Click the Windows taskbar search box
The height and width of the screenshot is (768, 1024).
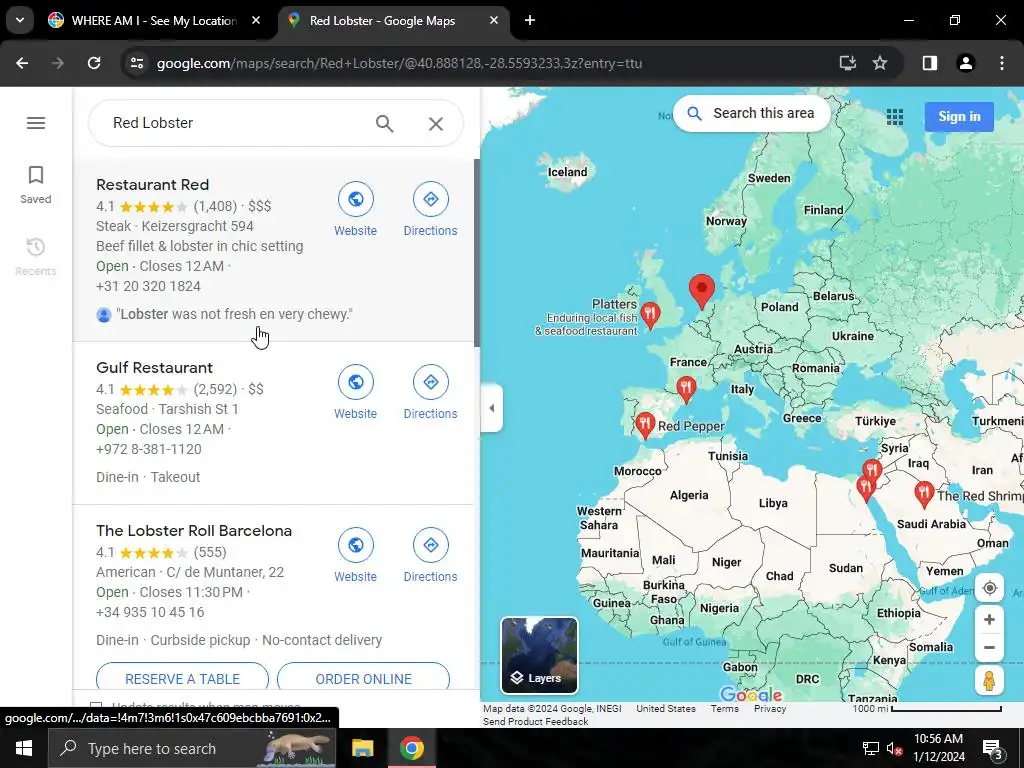[192, 748]
